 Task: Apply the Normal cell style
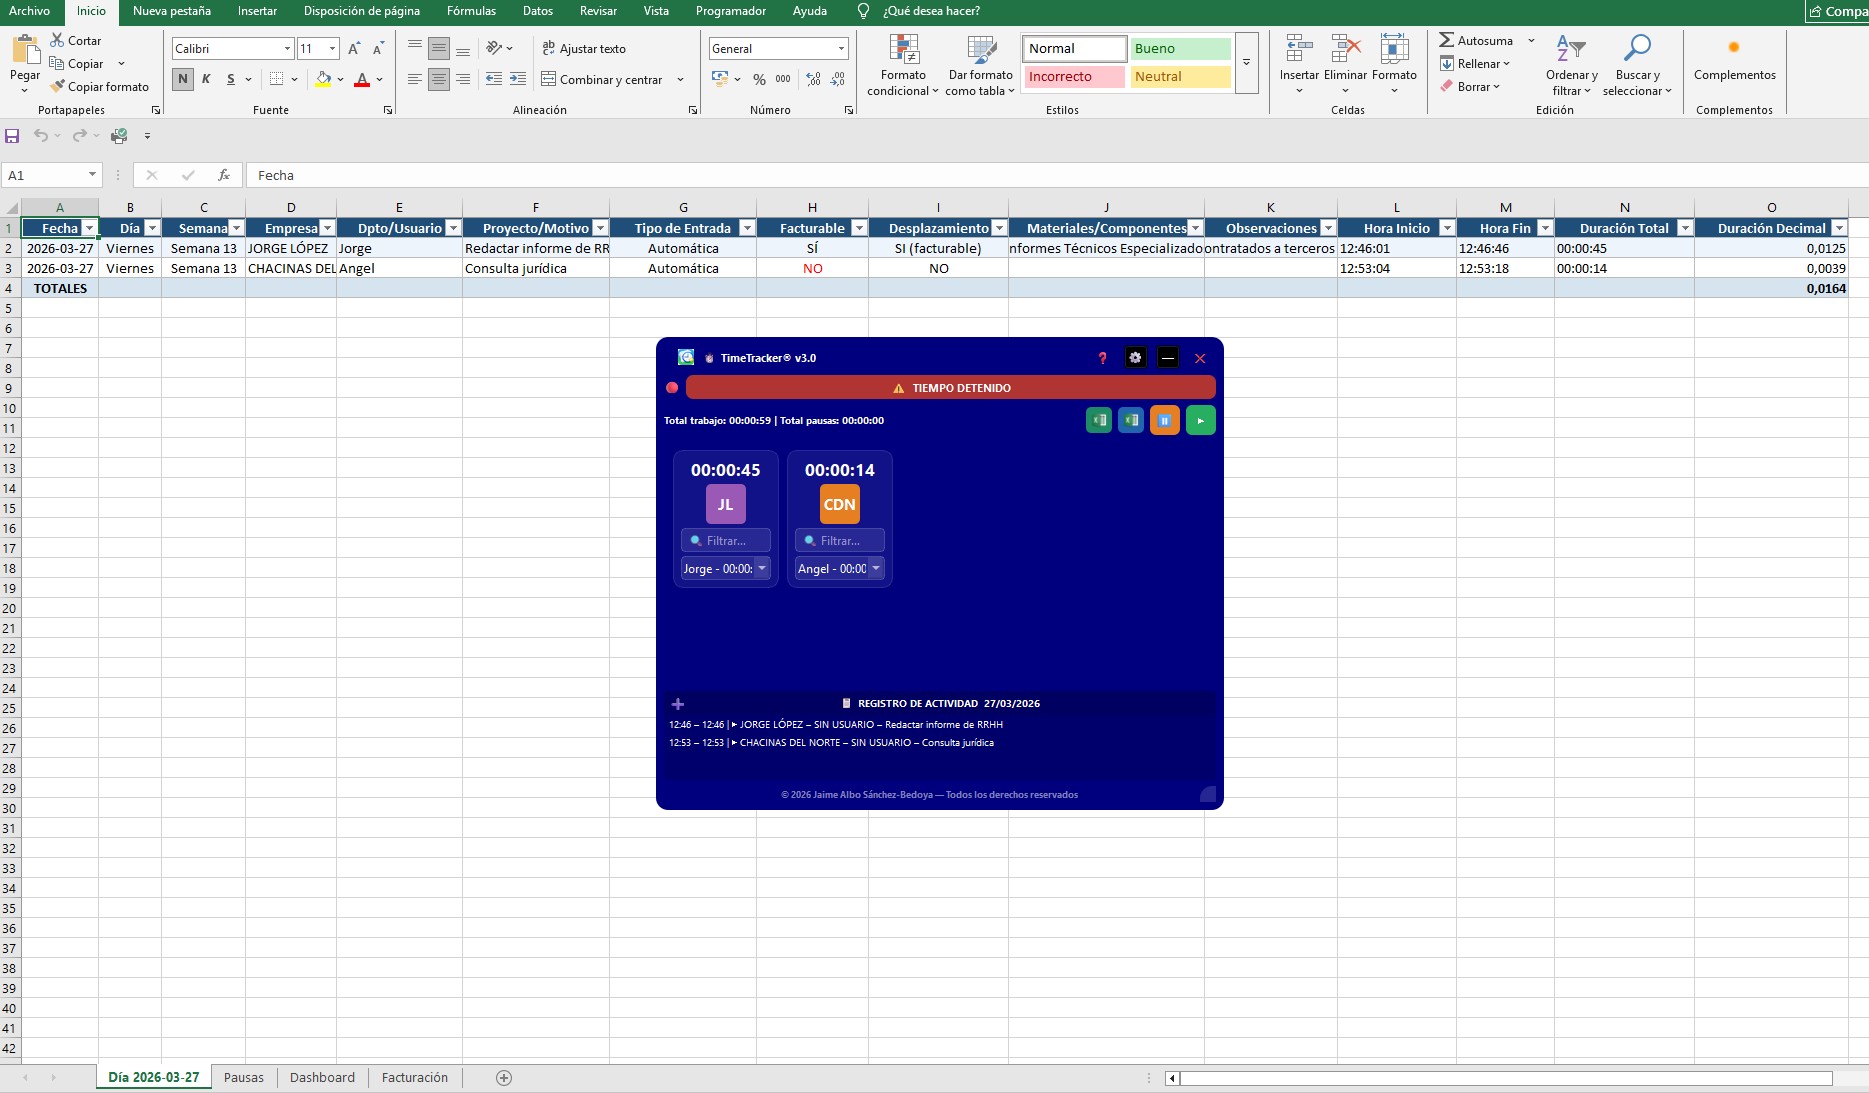[1073, 48]
